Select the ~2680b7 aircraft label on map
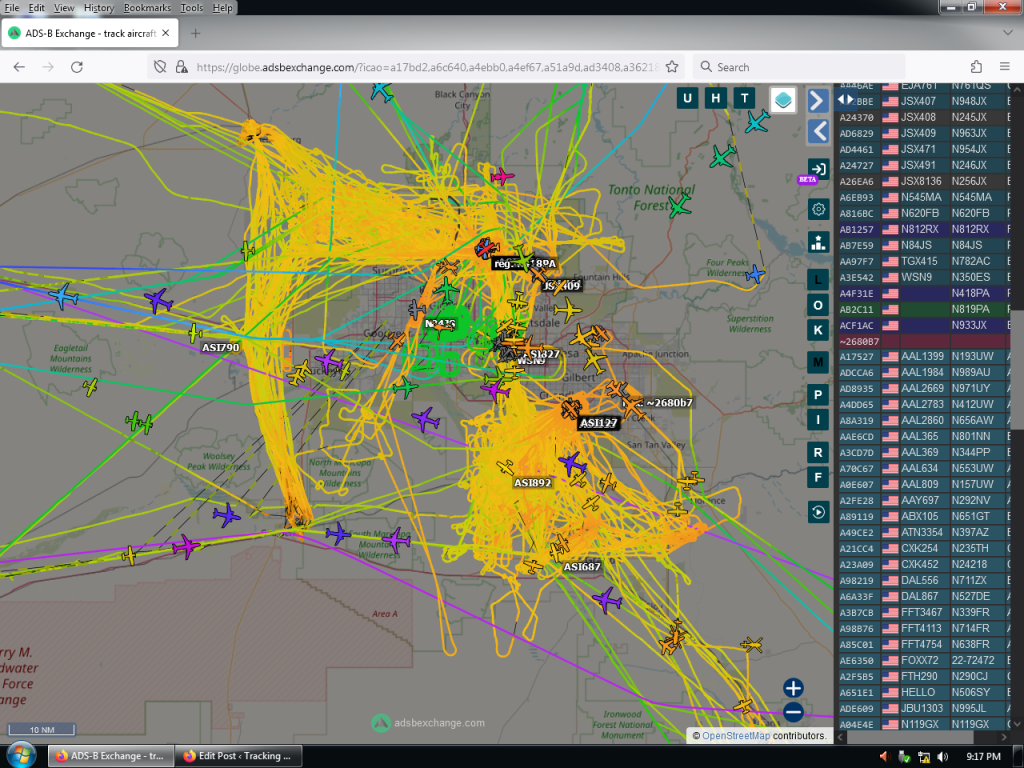Viewport: 1024px width, 768px height. (x=669, y=403)
